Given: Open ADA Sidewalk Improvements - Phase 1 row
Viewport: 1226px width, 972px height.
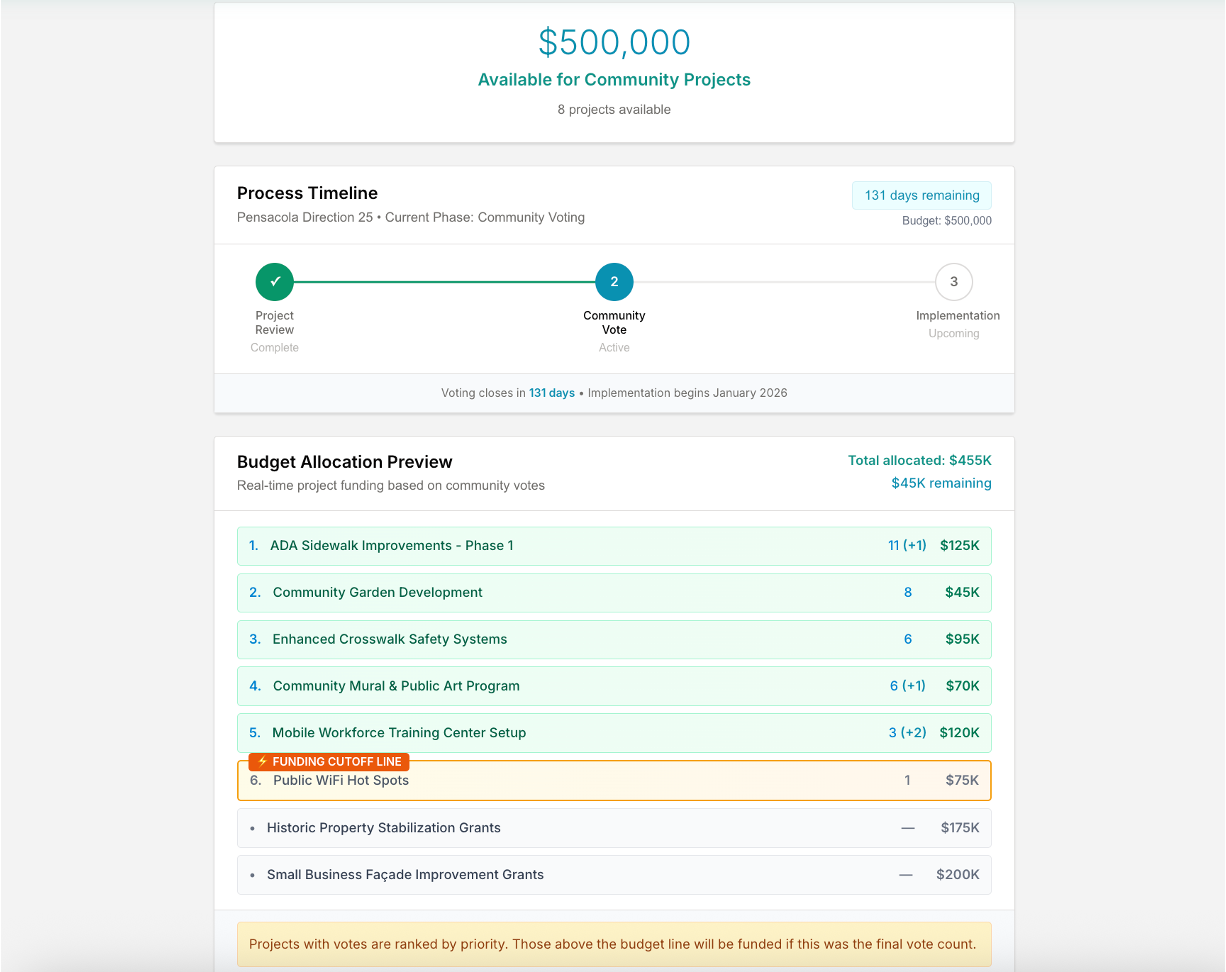Looking at the screenshot, I should [x=391, y=546].
